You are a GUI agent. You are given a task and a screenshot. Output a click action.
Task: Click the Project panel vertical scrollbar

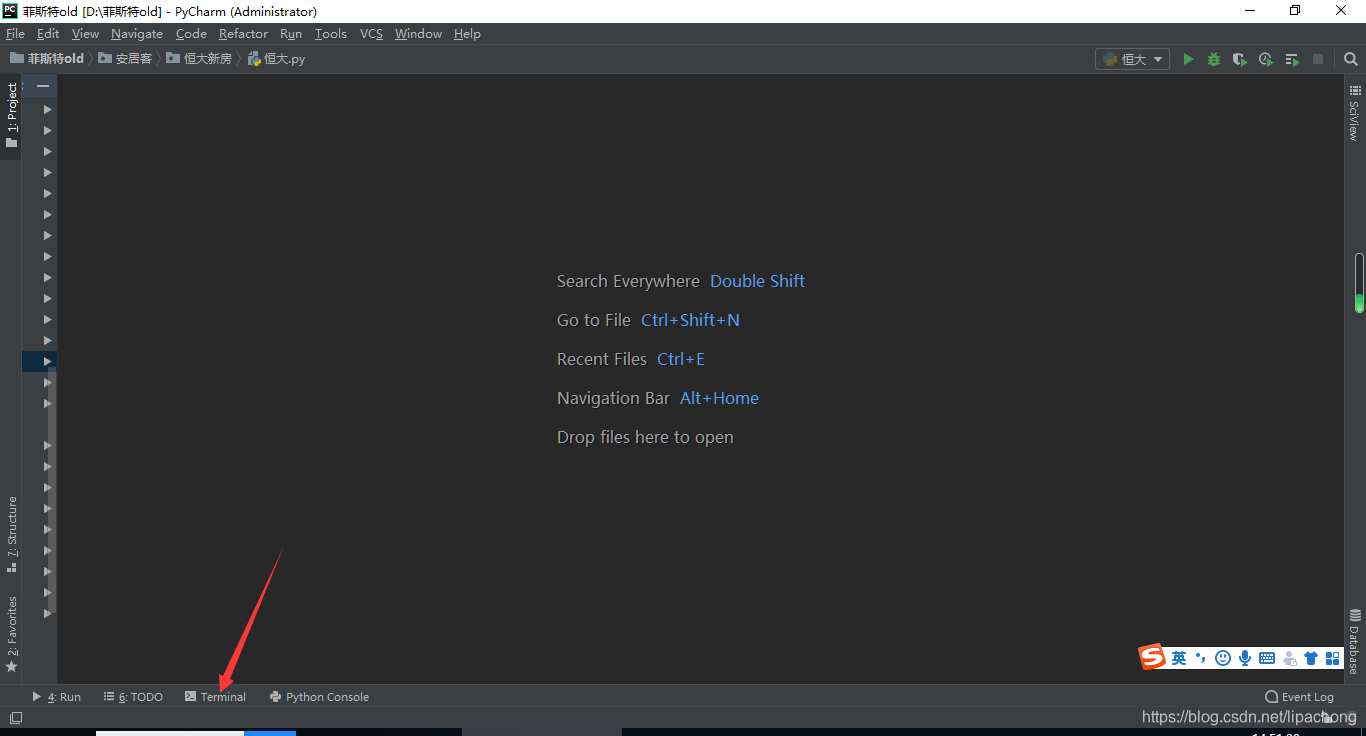(x=52, y=490)
